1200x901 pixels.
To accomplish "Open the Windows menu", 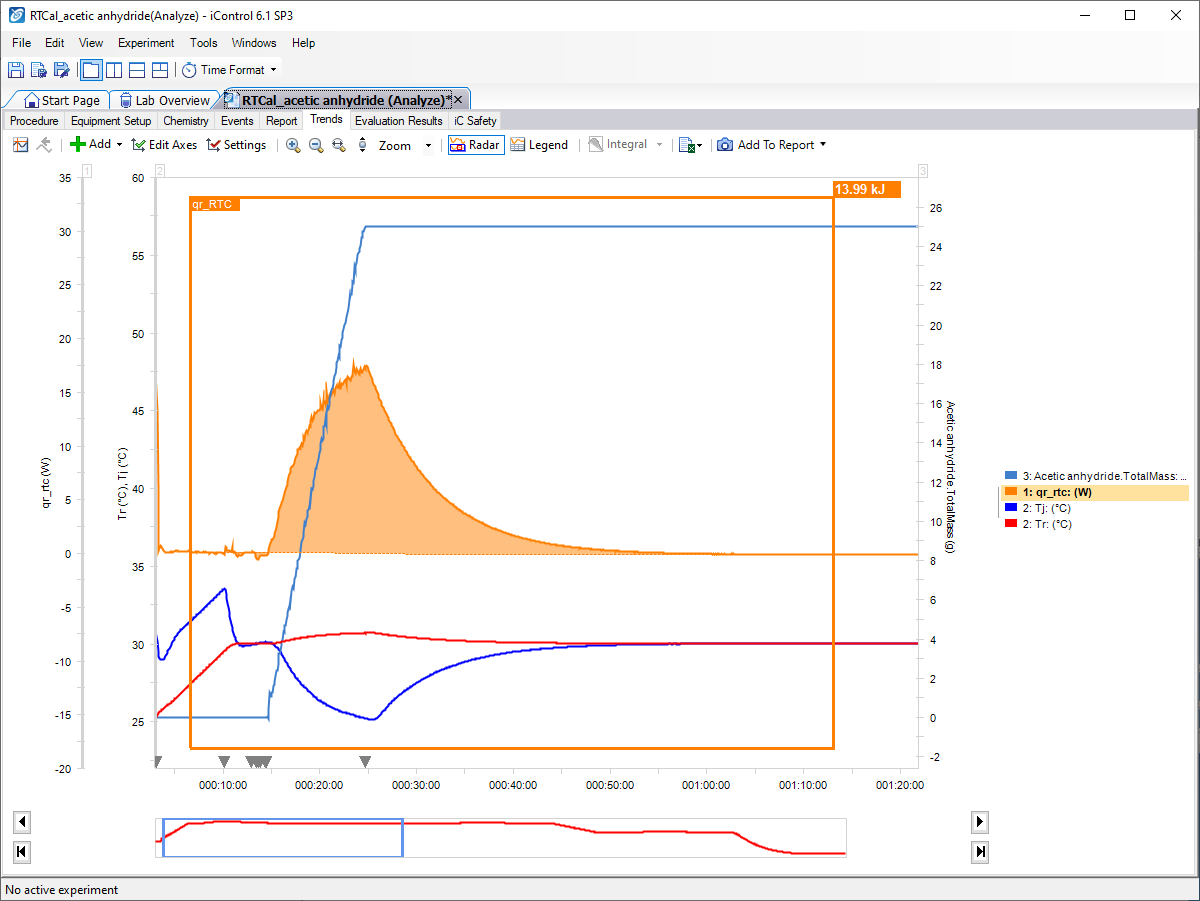I will click(x=254, y=43).
